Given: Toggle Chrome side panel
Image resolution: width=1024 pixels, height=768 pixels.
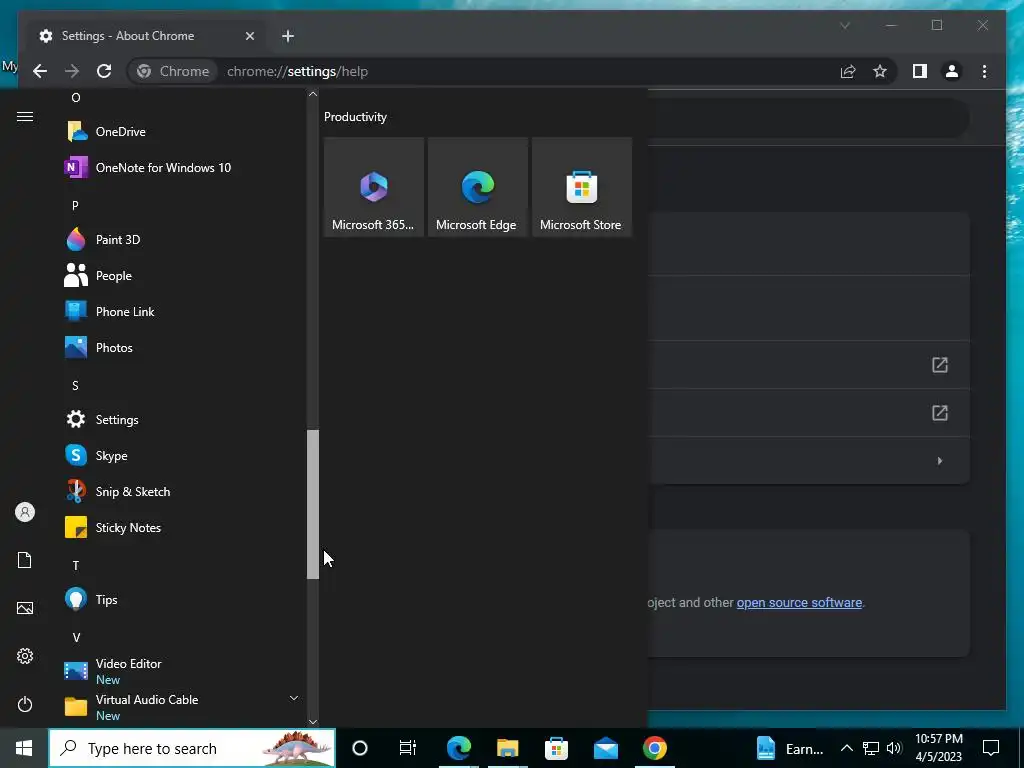Looking at the screenshot, I should coord(920,71).
